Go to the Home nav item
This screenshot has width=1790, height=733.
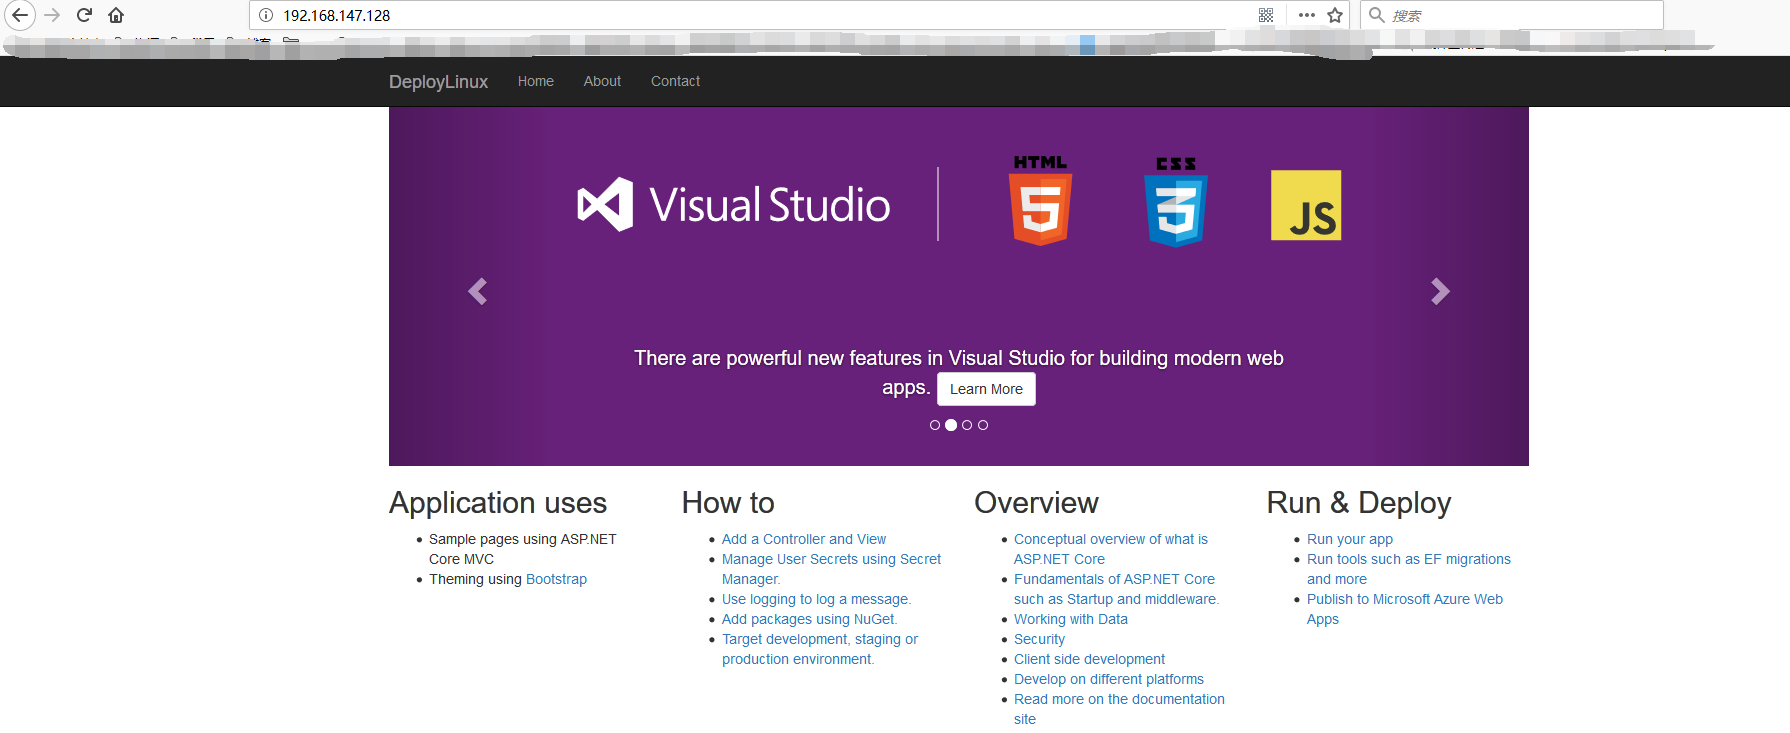click(x=536, y=81)
